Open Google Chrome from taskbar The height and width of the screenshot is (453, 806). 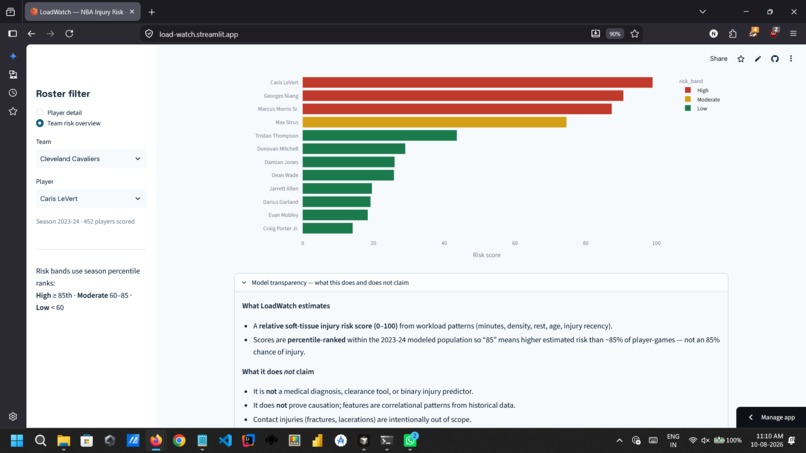(x=179, y=441)
